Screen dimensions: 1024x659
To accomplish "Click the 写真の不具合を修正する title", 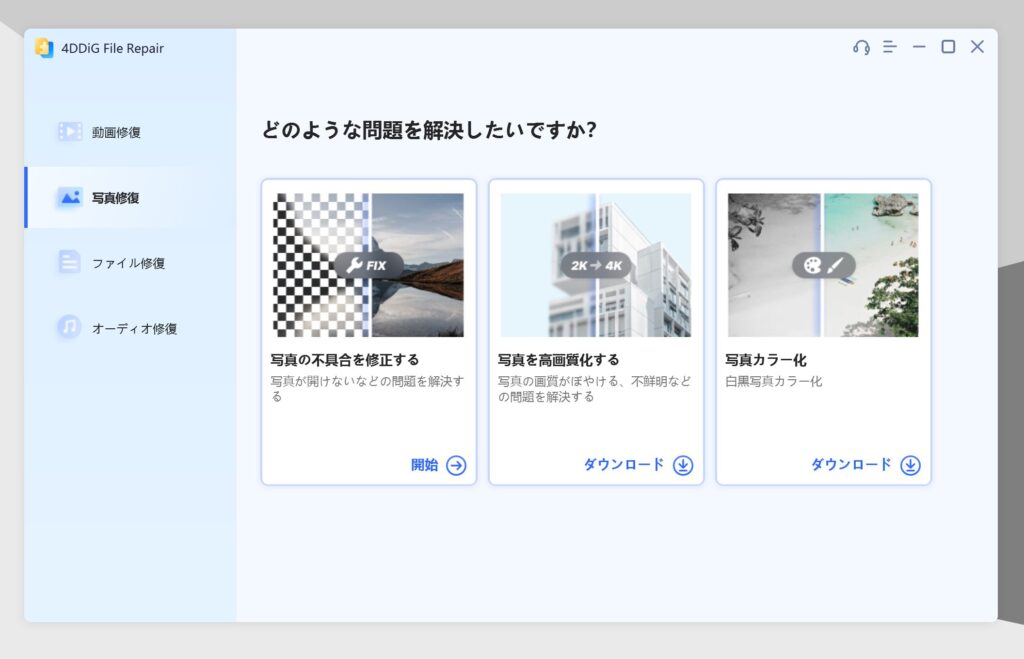I will click(345, 360).
